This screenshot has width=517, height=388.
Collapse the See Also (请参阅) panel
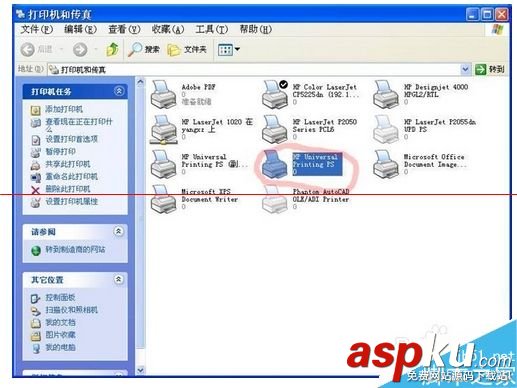tap(118, 231)
